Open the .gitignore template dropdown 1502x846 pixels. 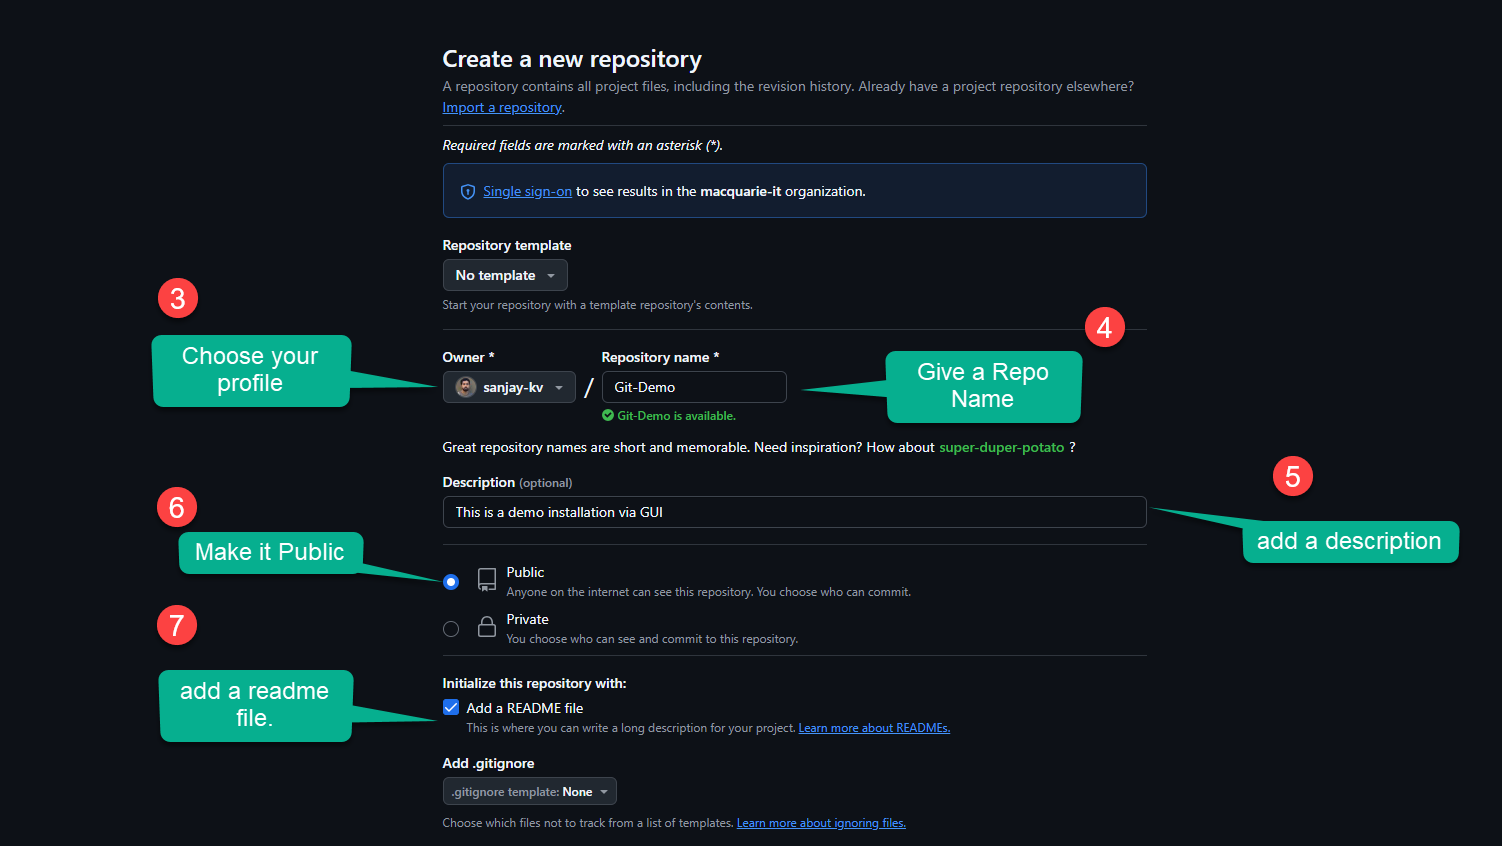(x=529, y=790)
